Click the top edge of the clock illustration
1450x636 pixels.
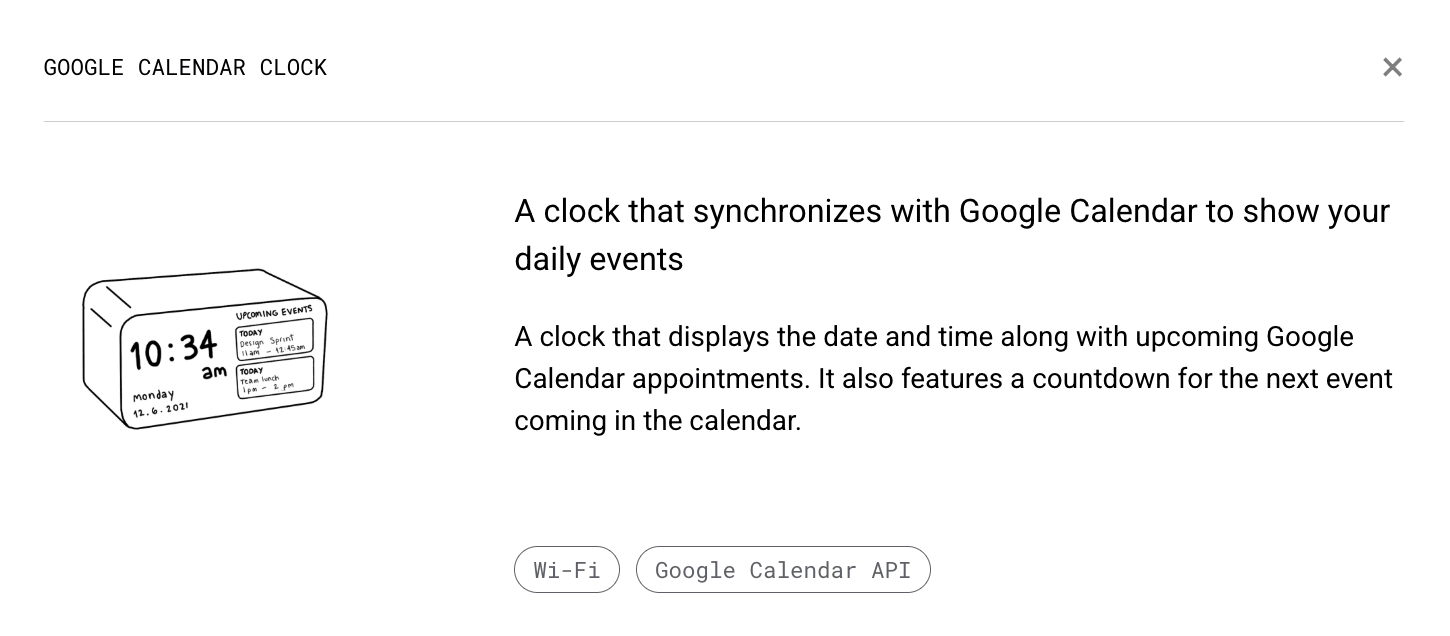(200, 277)
